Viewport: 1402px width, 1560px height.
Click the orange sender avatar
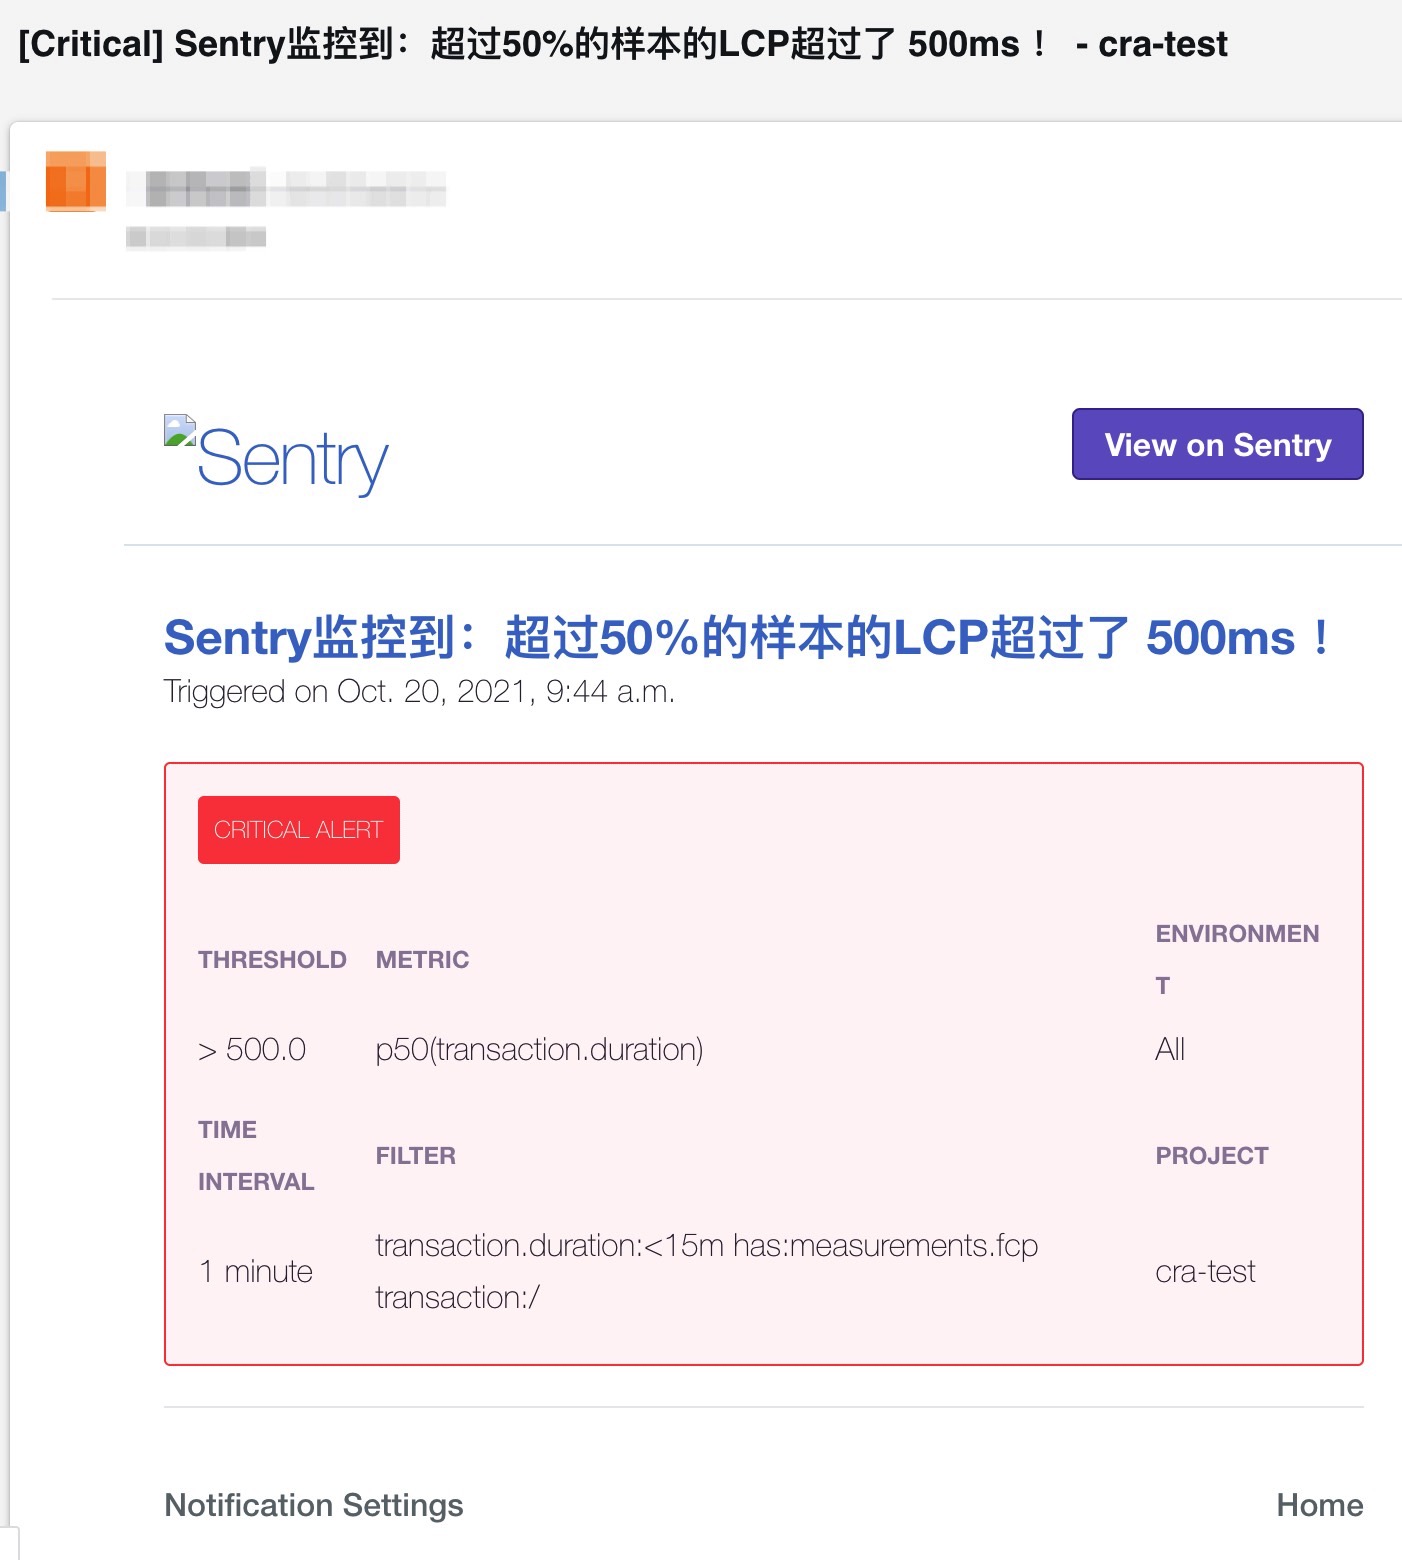pyautogui.click(x=76, y=181)
